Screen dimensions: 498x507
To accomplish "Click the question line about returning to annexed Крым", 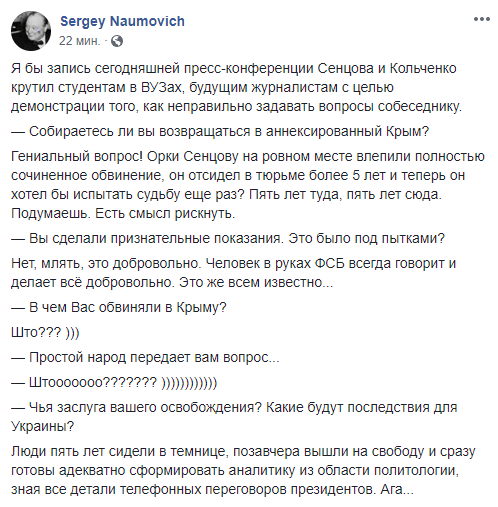I will coord(220,132).
